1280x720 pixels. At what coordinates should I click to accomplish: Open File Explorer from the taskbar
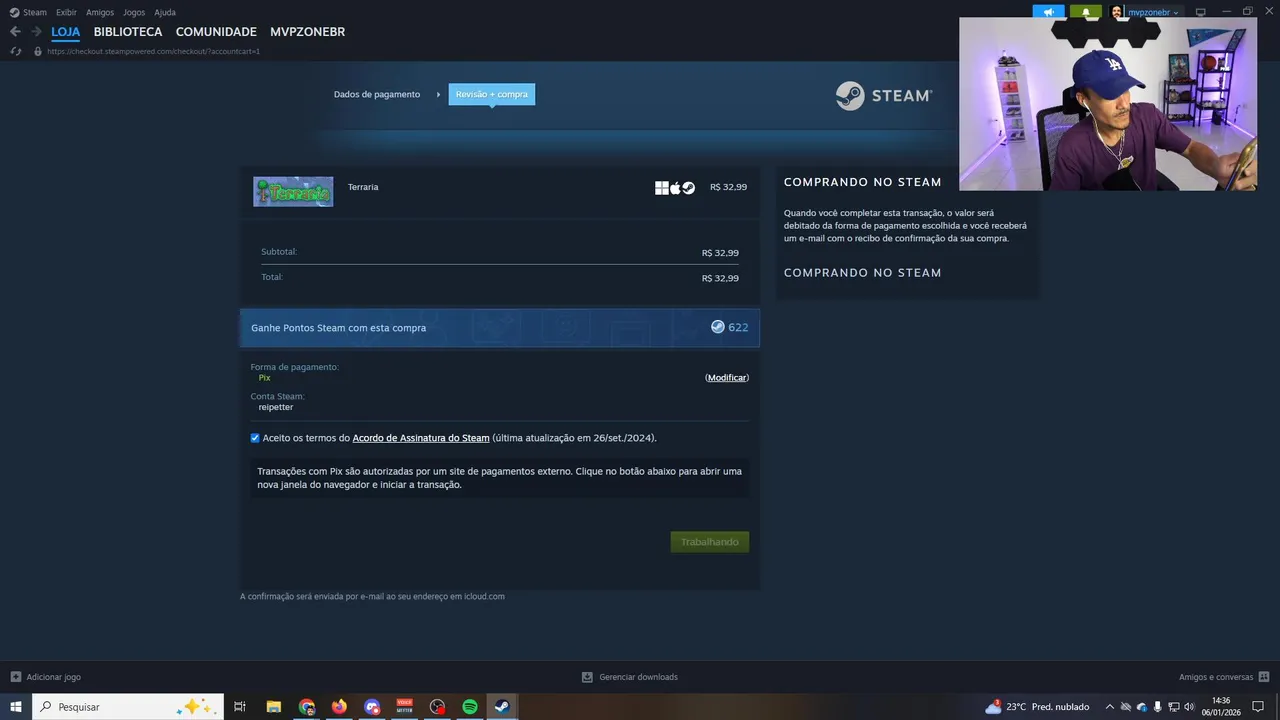coord(274,707)
